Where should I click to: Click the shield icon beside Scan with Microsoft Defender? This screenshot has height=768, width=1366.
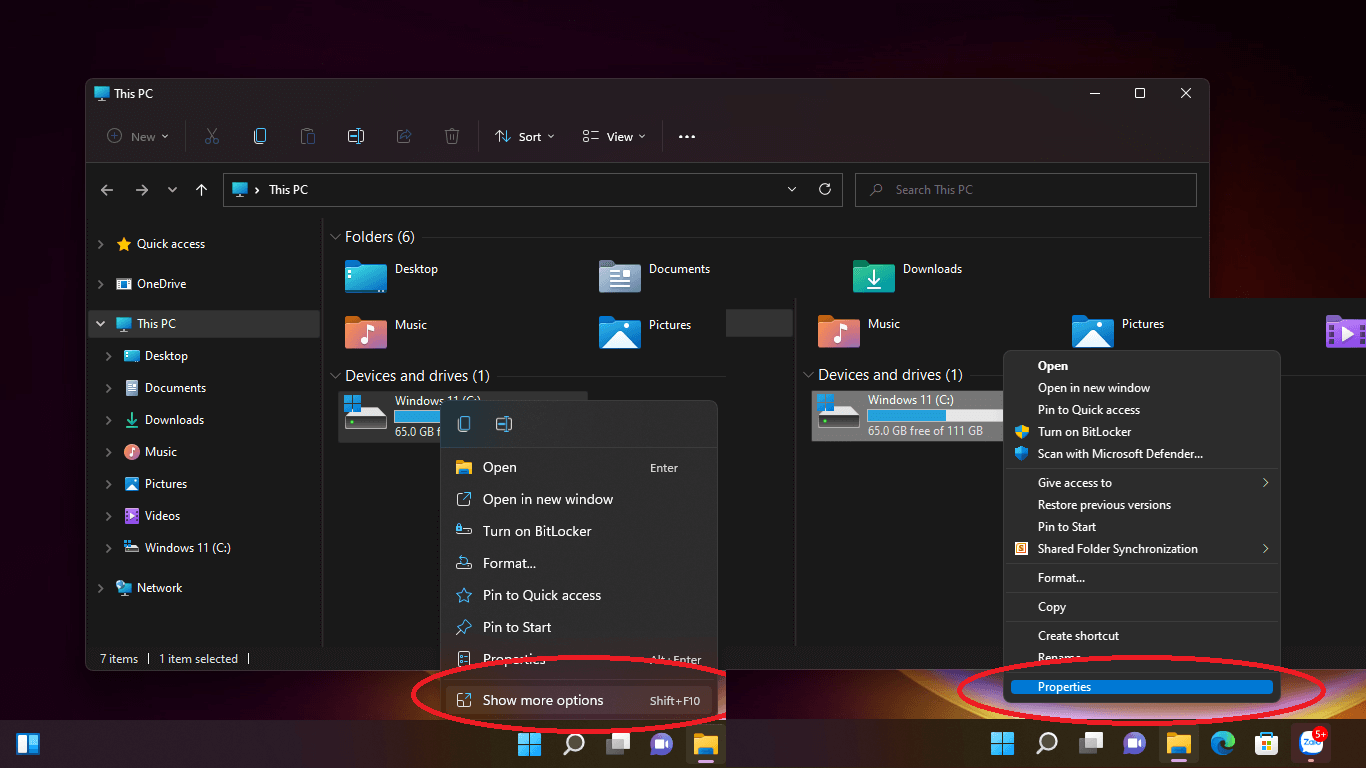(x=1021, y=454)
